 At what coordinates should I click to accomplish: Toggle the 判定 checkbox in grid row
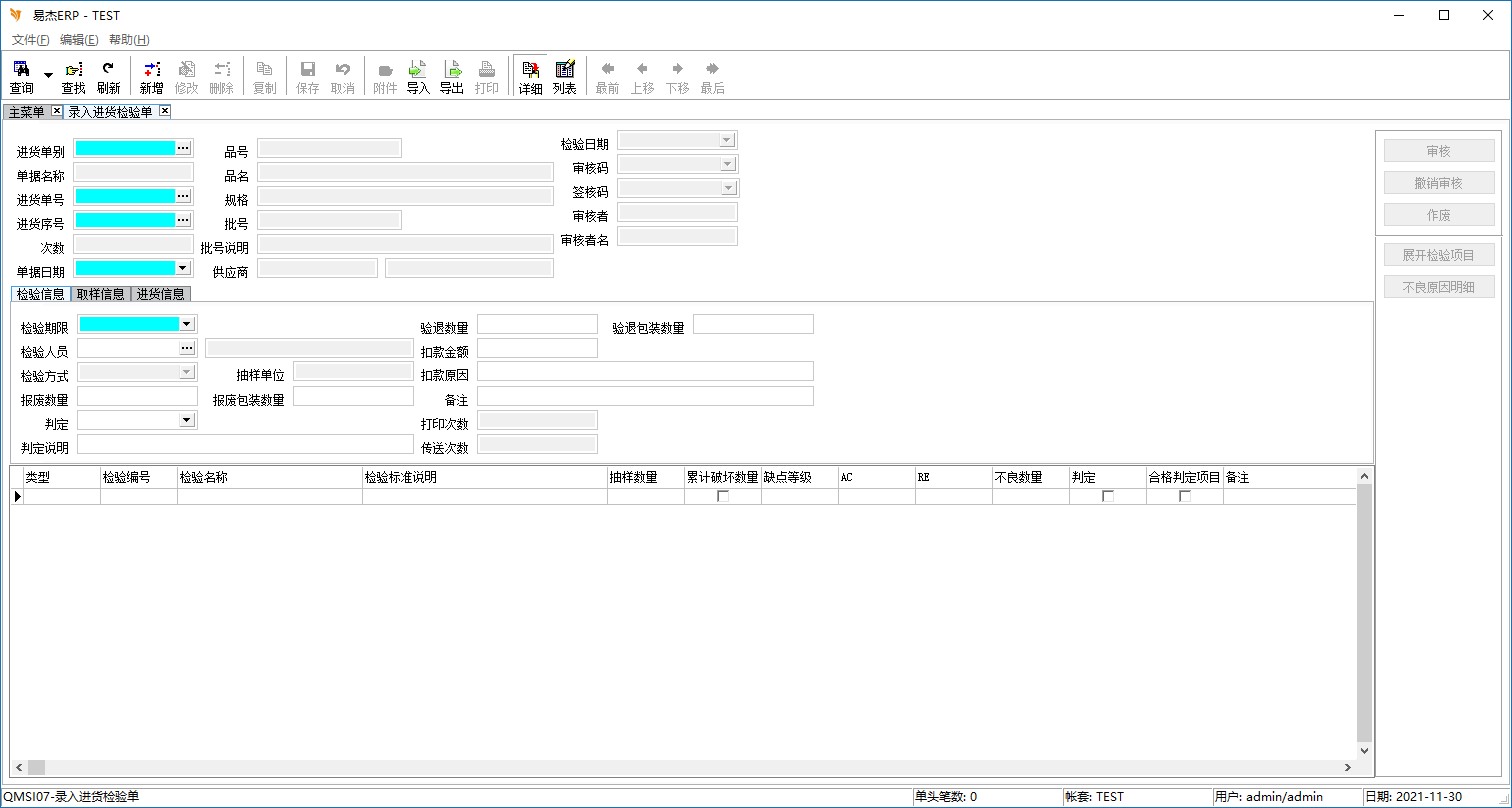(x=1108, y=496)
